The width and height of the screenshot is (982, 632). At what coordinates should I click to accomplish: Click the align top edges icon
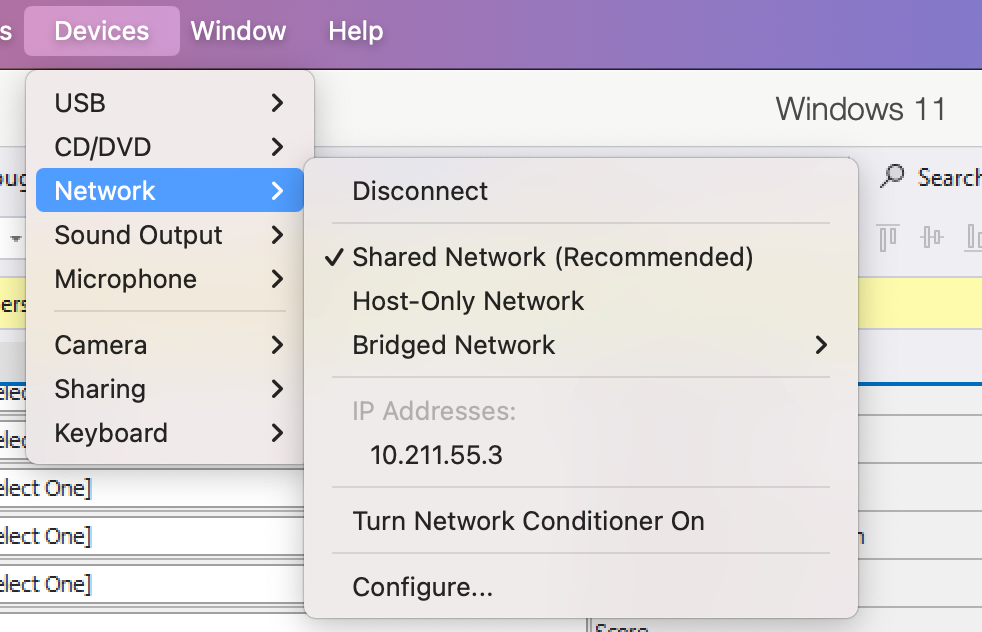coord(888,237)
